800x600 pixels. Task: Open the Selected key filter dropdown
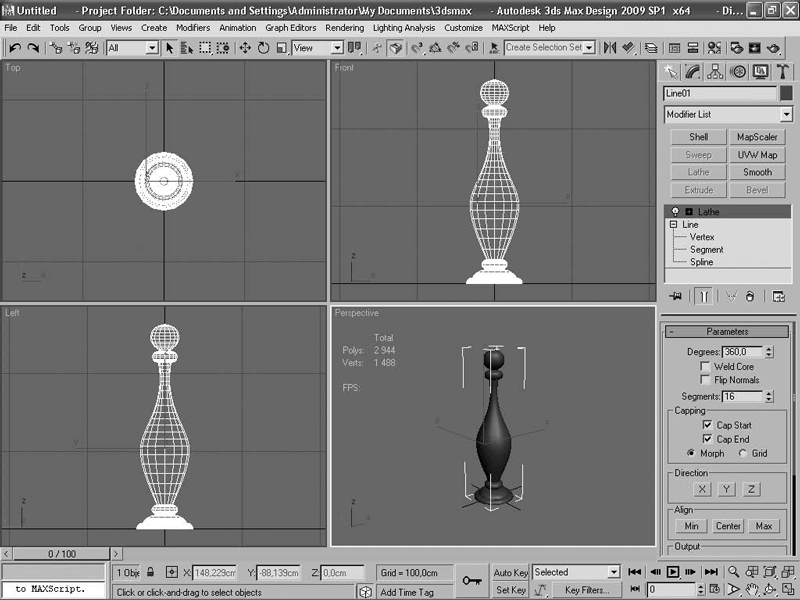point(614,572)
